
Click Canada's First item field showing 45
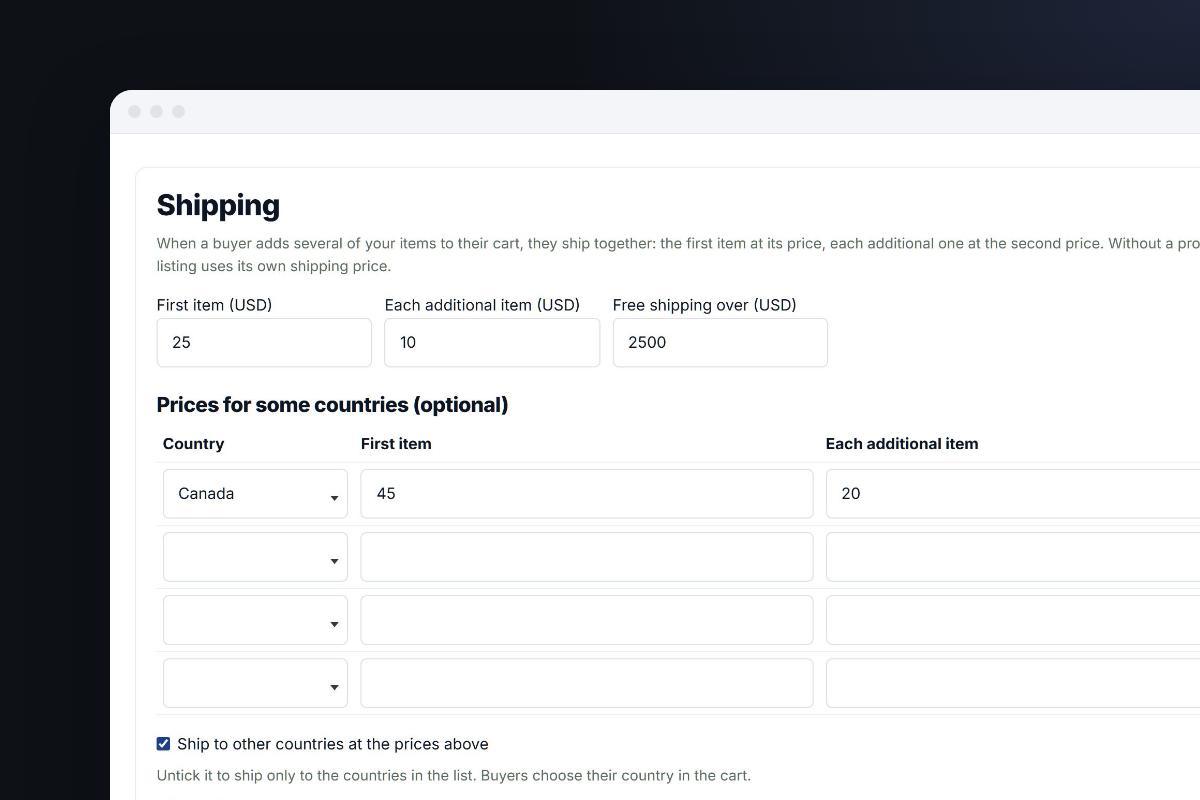click(587, 493)
